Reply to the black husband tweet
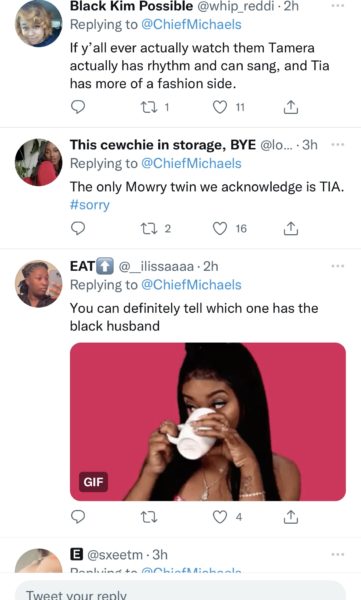 coord(78,517)
